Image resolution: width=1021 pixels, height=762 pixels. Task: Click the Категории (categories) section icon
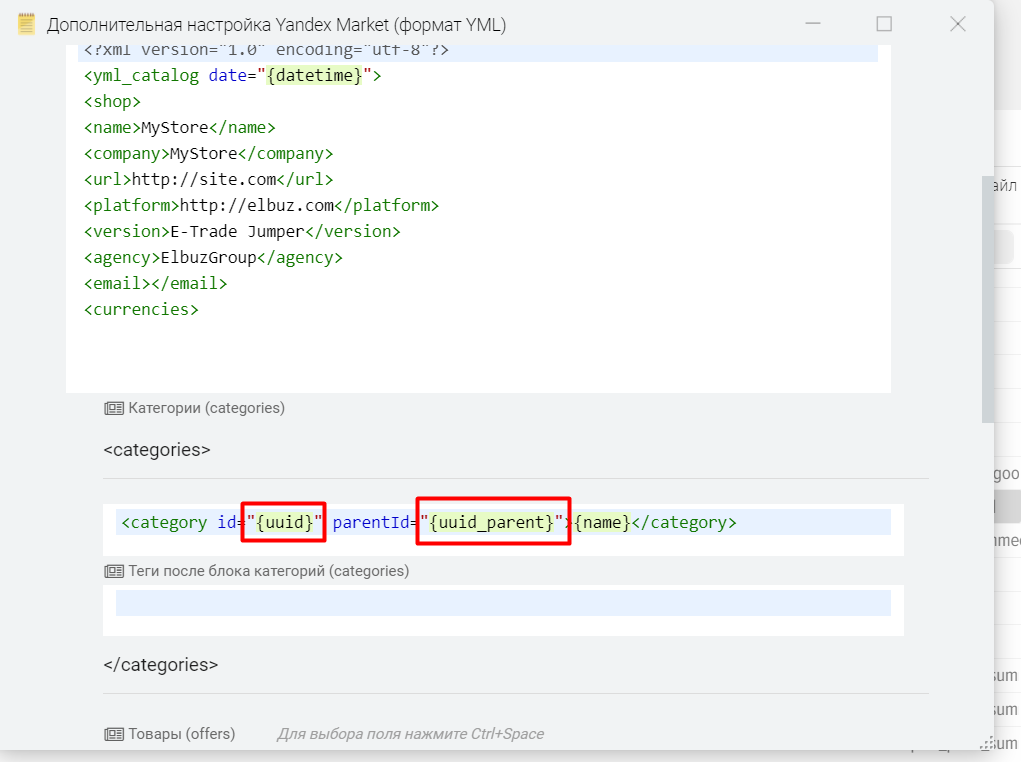pyautogui.click(x=114, y=408)
